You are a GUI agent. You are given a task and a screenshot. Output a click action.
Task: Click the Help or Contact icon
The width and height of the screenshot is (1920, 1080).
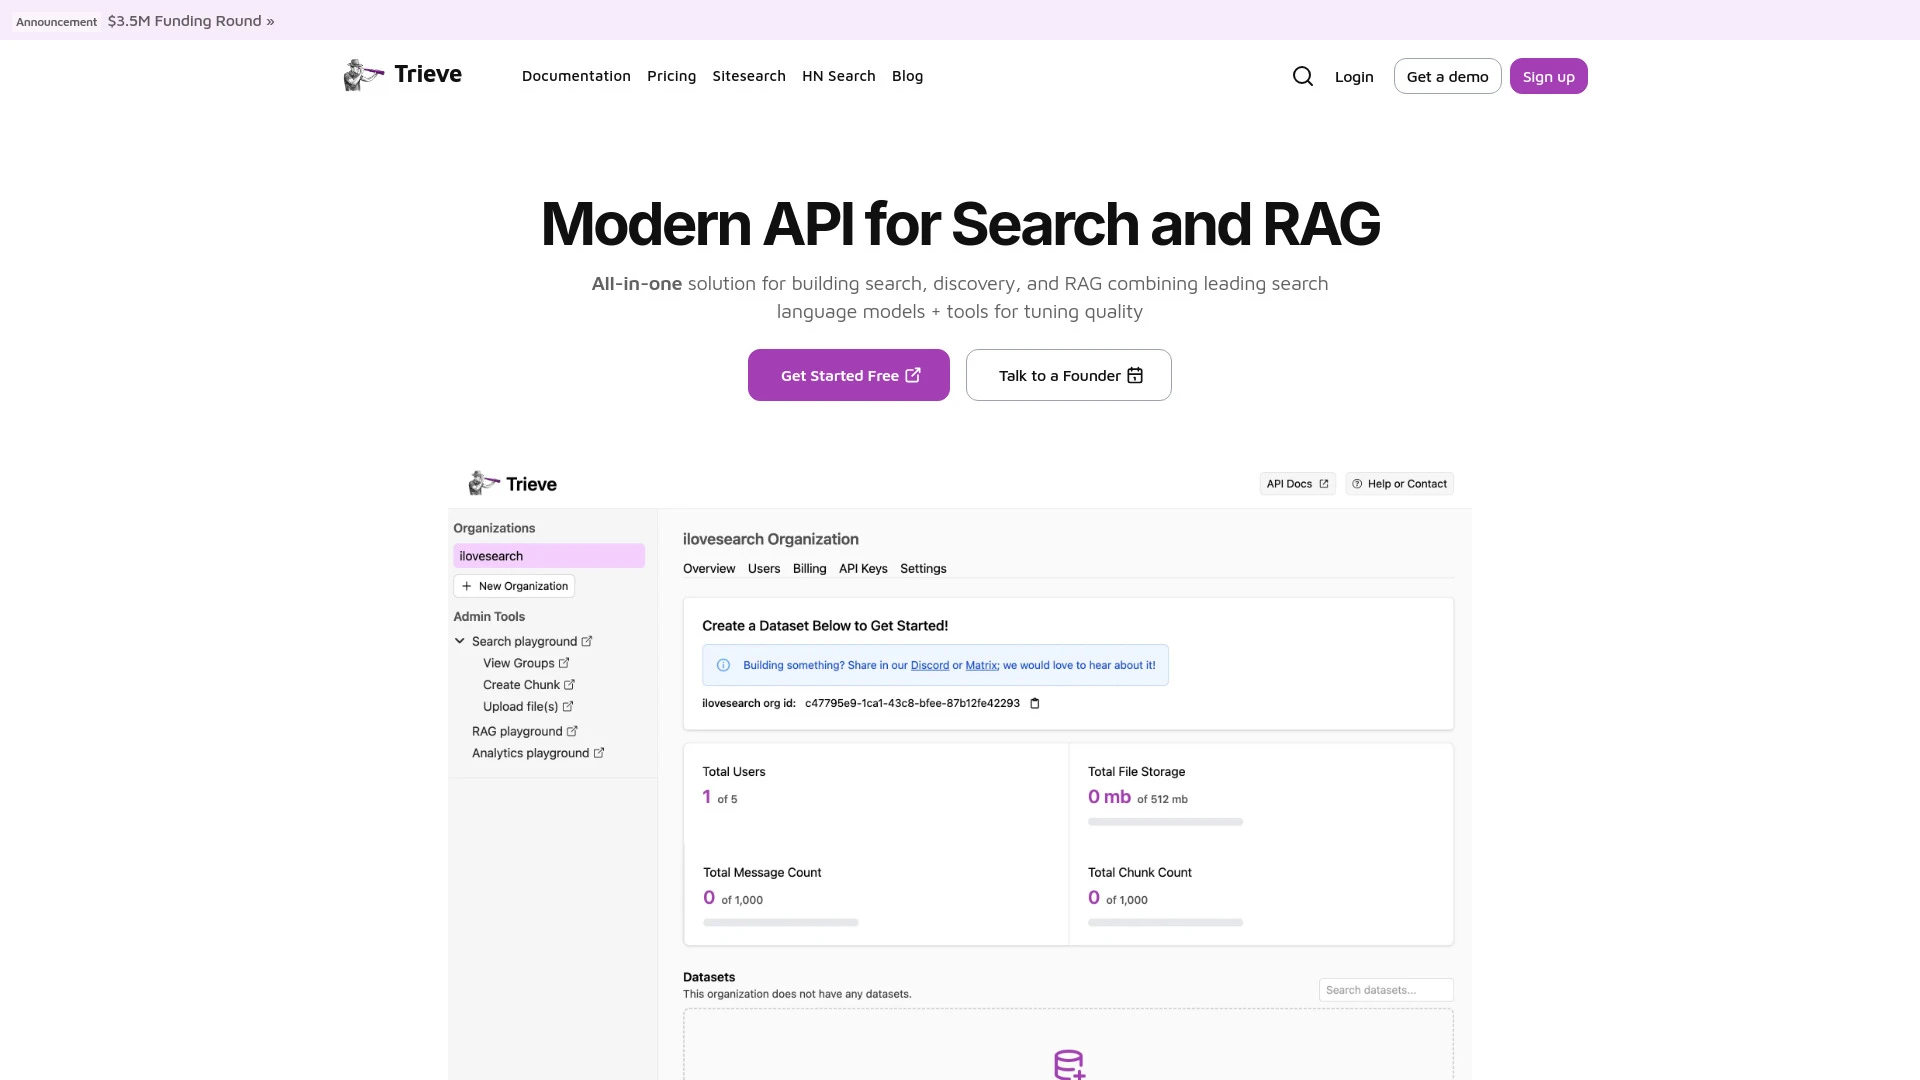pos(1358,483)
